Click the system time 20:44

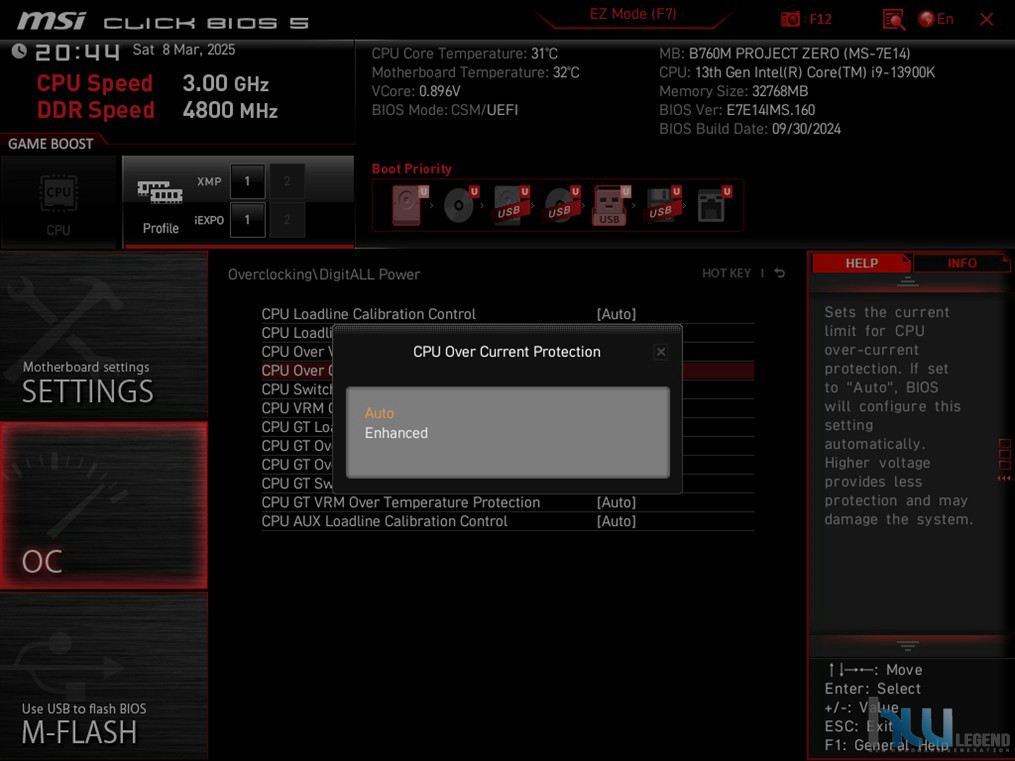click(77, 52)
